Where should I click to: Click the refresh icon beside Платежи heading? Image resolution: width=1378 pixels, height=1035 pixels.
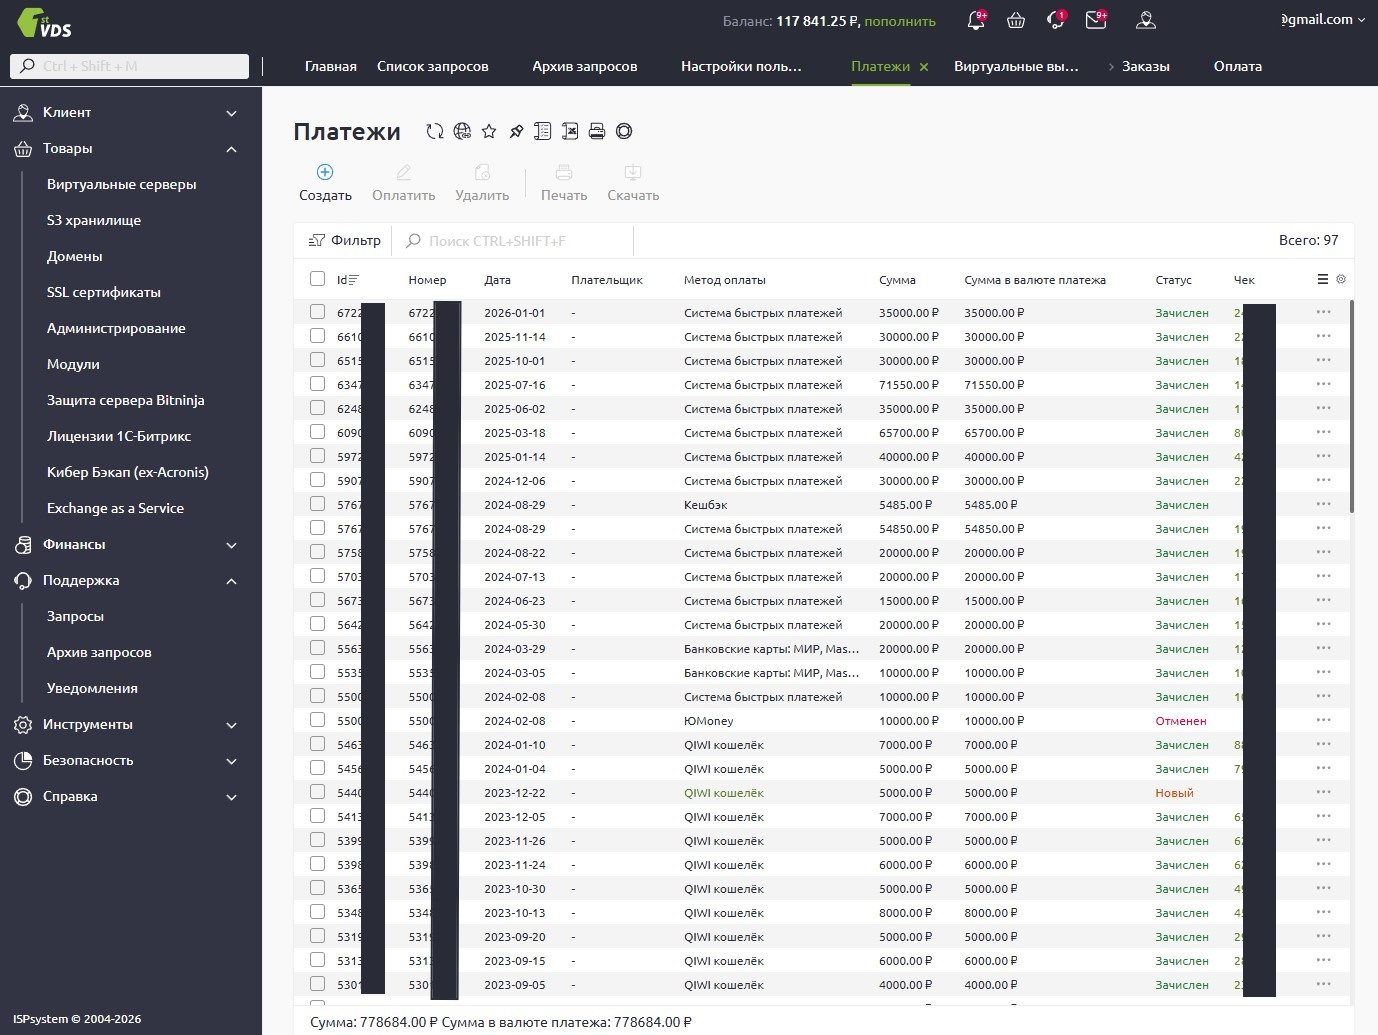(434, 131)
